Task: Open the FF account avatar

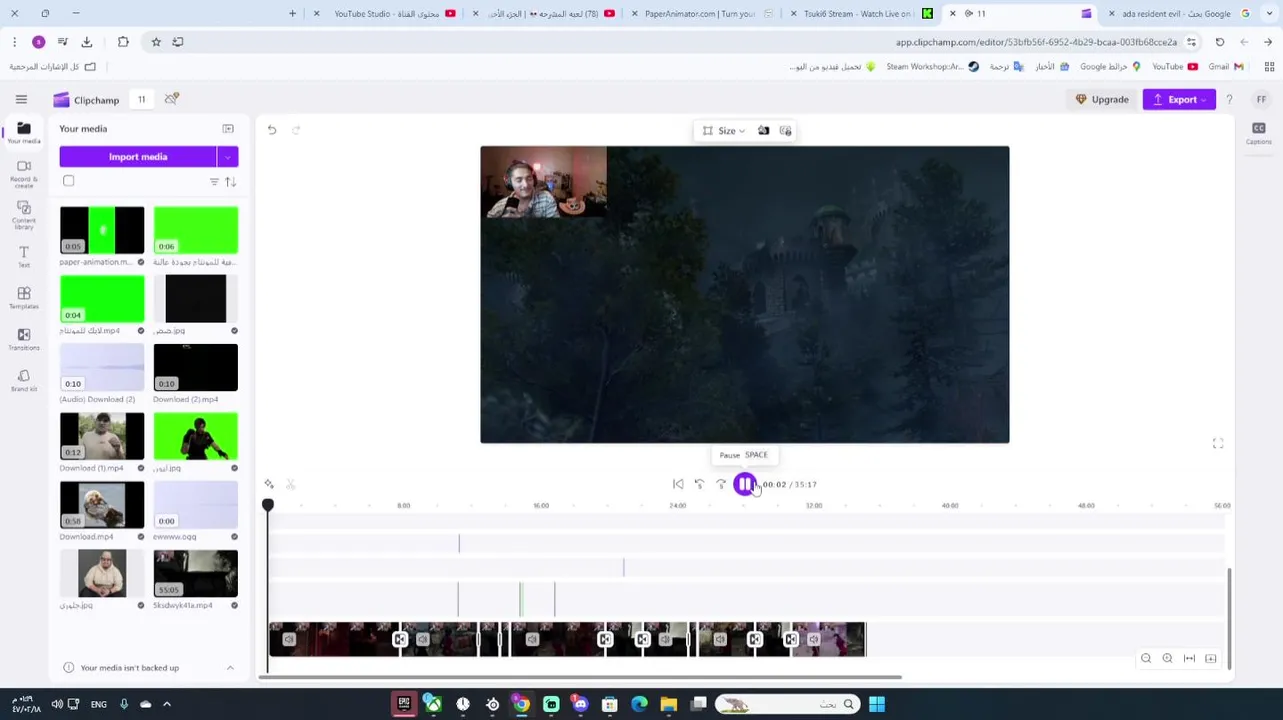Action: (x=1261, y=99)
